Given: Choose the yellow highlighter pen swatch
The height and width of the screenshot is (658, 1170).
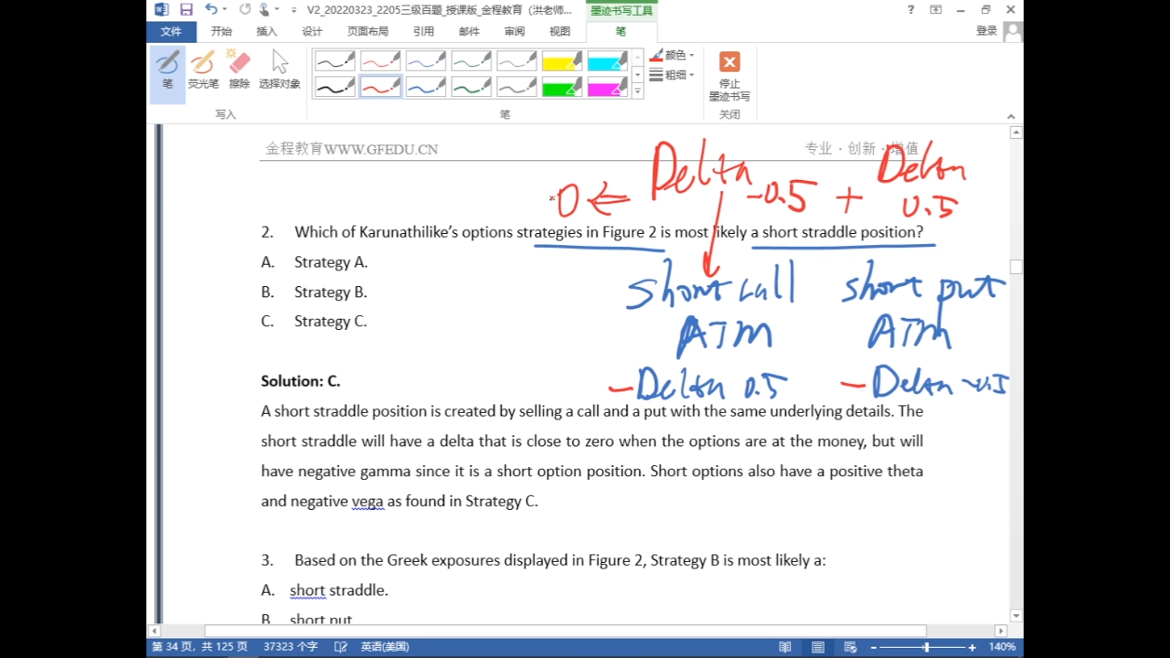Looking at the screenshot, I should click(562, 62).
